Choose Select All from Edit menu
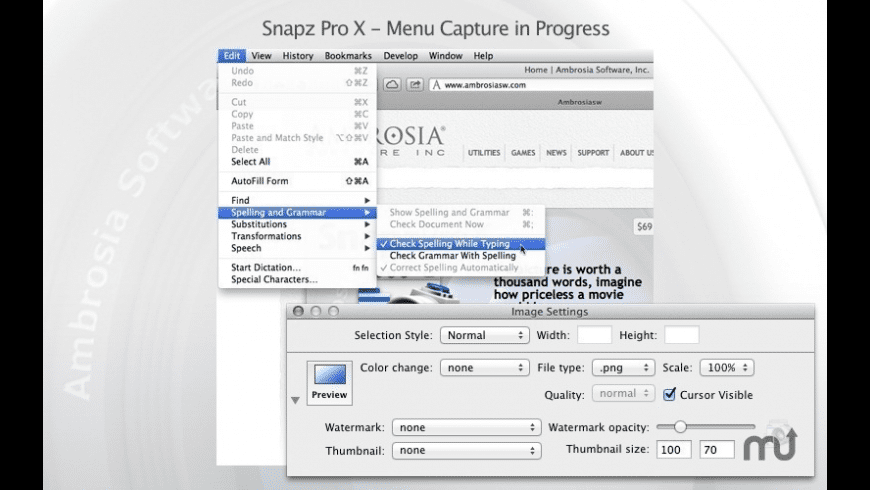870x490 pixels. tap(297, 161)
